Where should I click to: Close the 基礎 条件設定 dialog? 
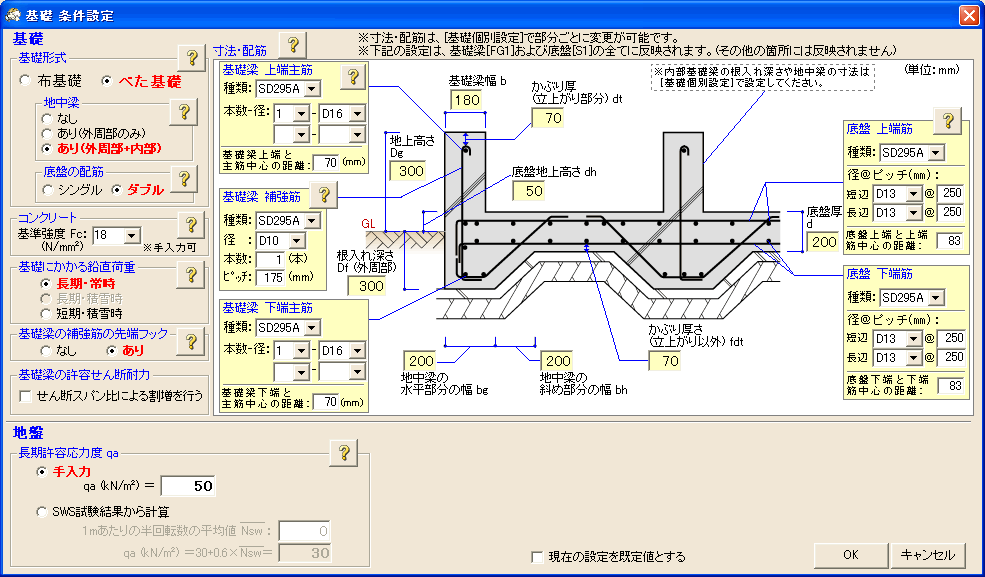pos(969,15)
